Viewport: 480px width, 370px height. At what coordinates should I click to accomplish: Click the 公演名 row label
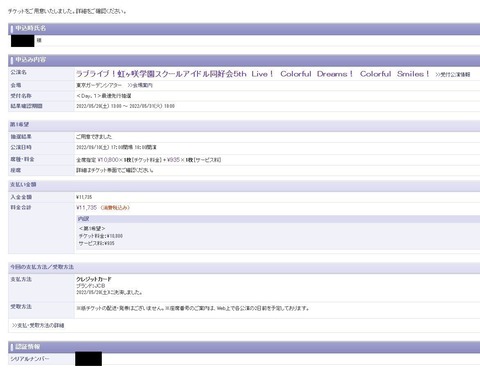pos(18,72)
